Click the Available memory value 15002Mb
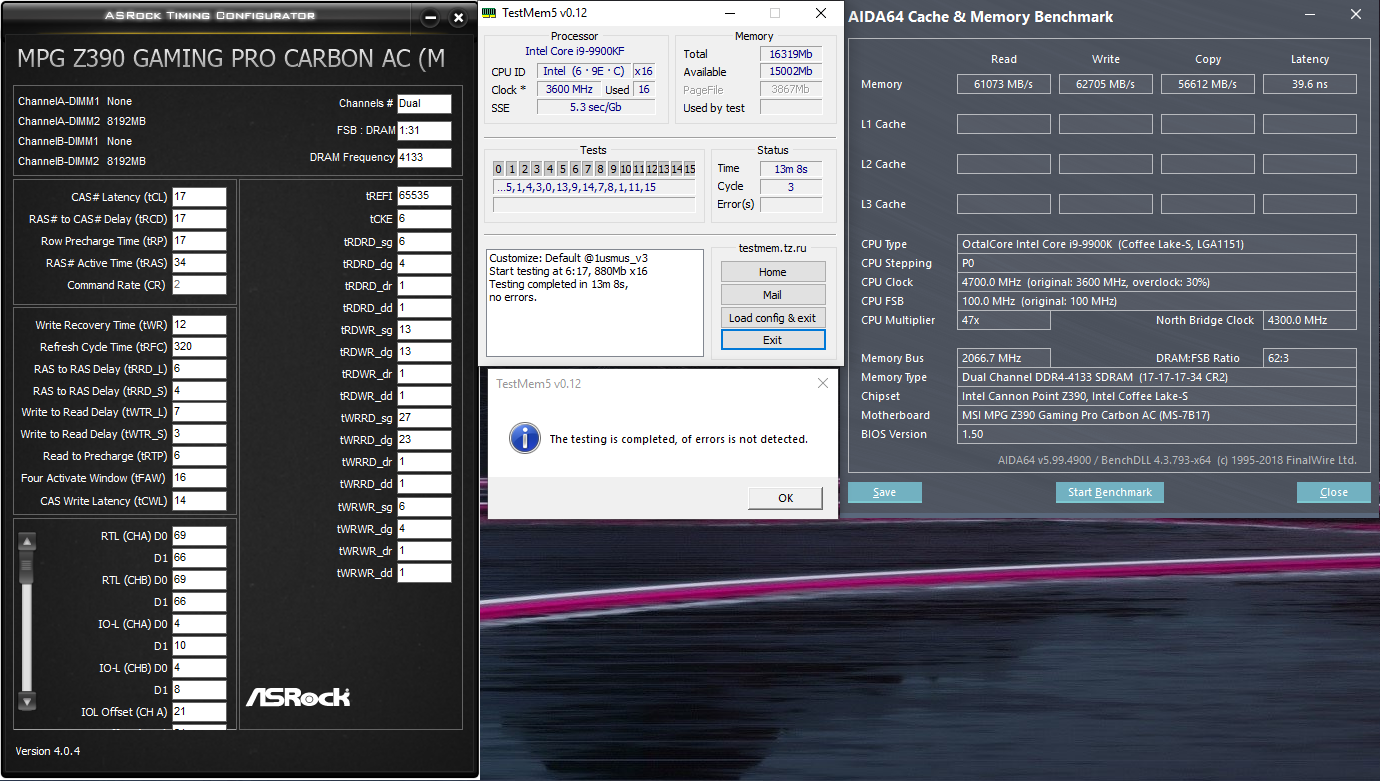Screen dimensions: 1380x781 tap(791, 71)
